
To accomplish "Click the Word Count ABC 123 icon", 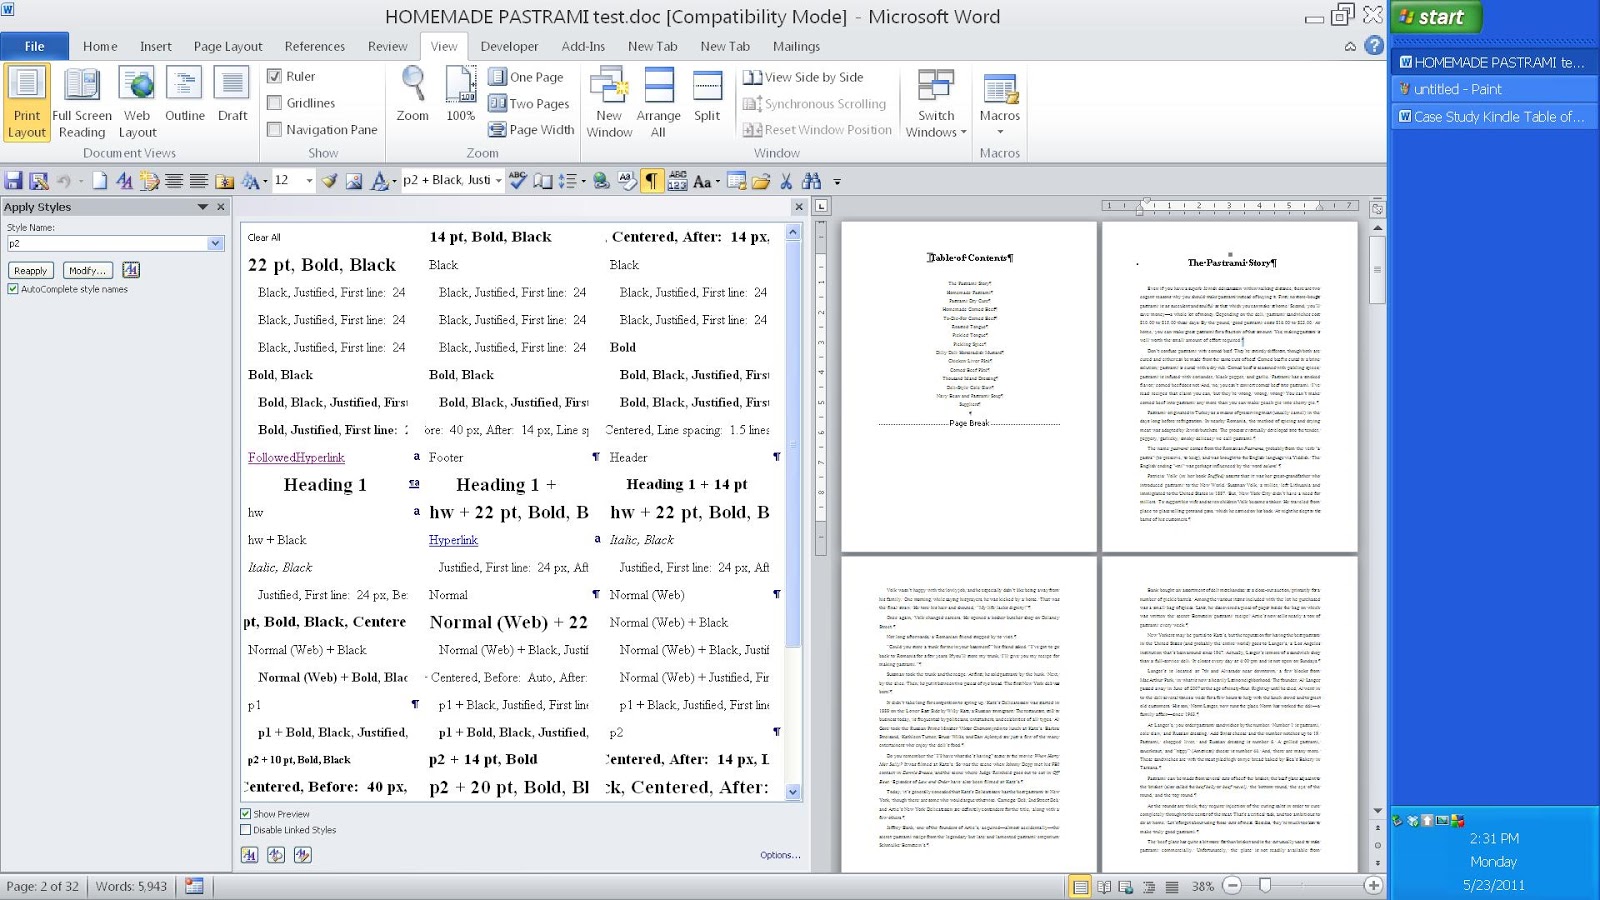I will click(677, 181).
